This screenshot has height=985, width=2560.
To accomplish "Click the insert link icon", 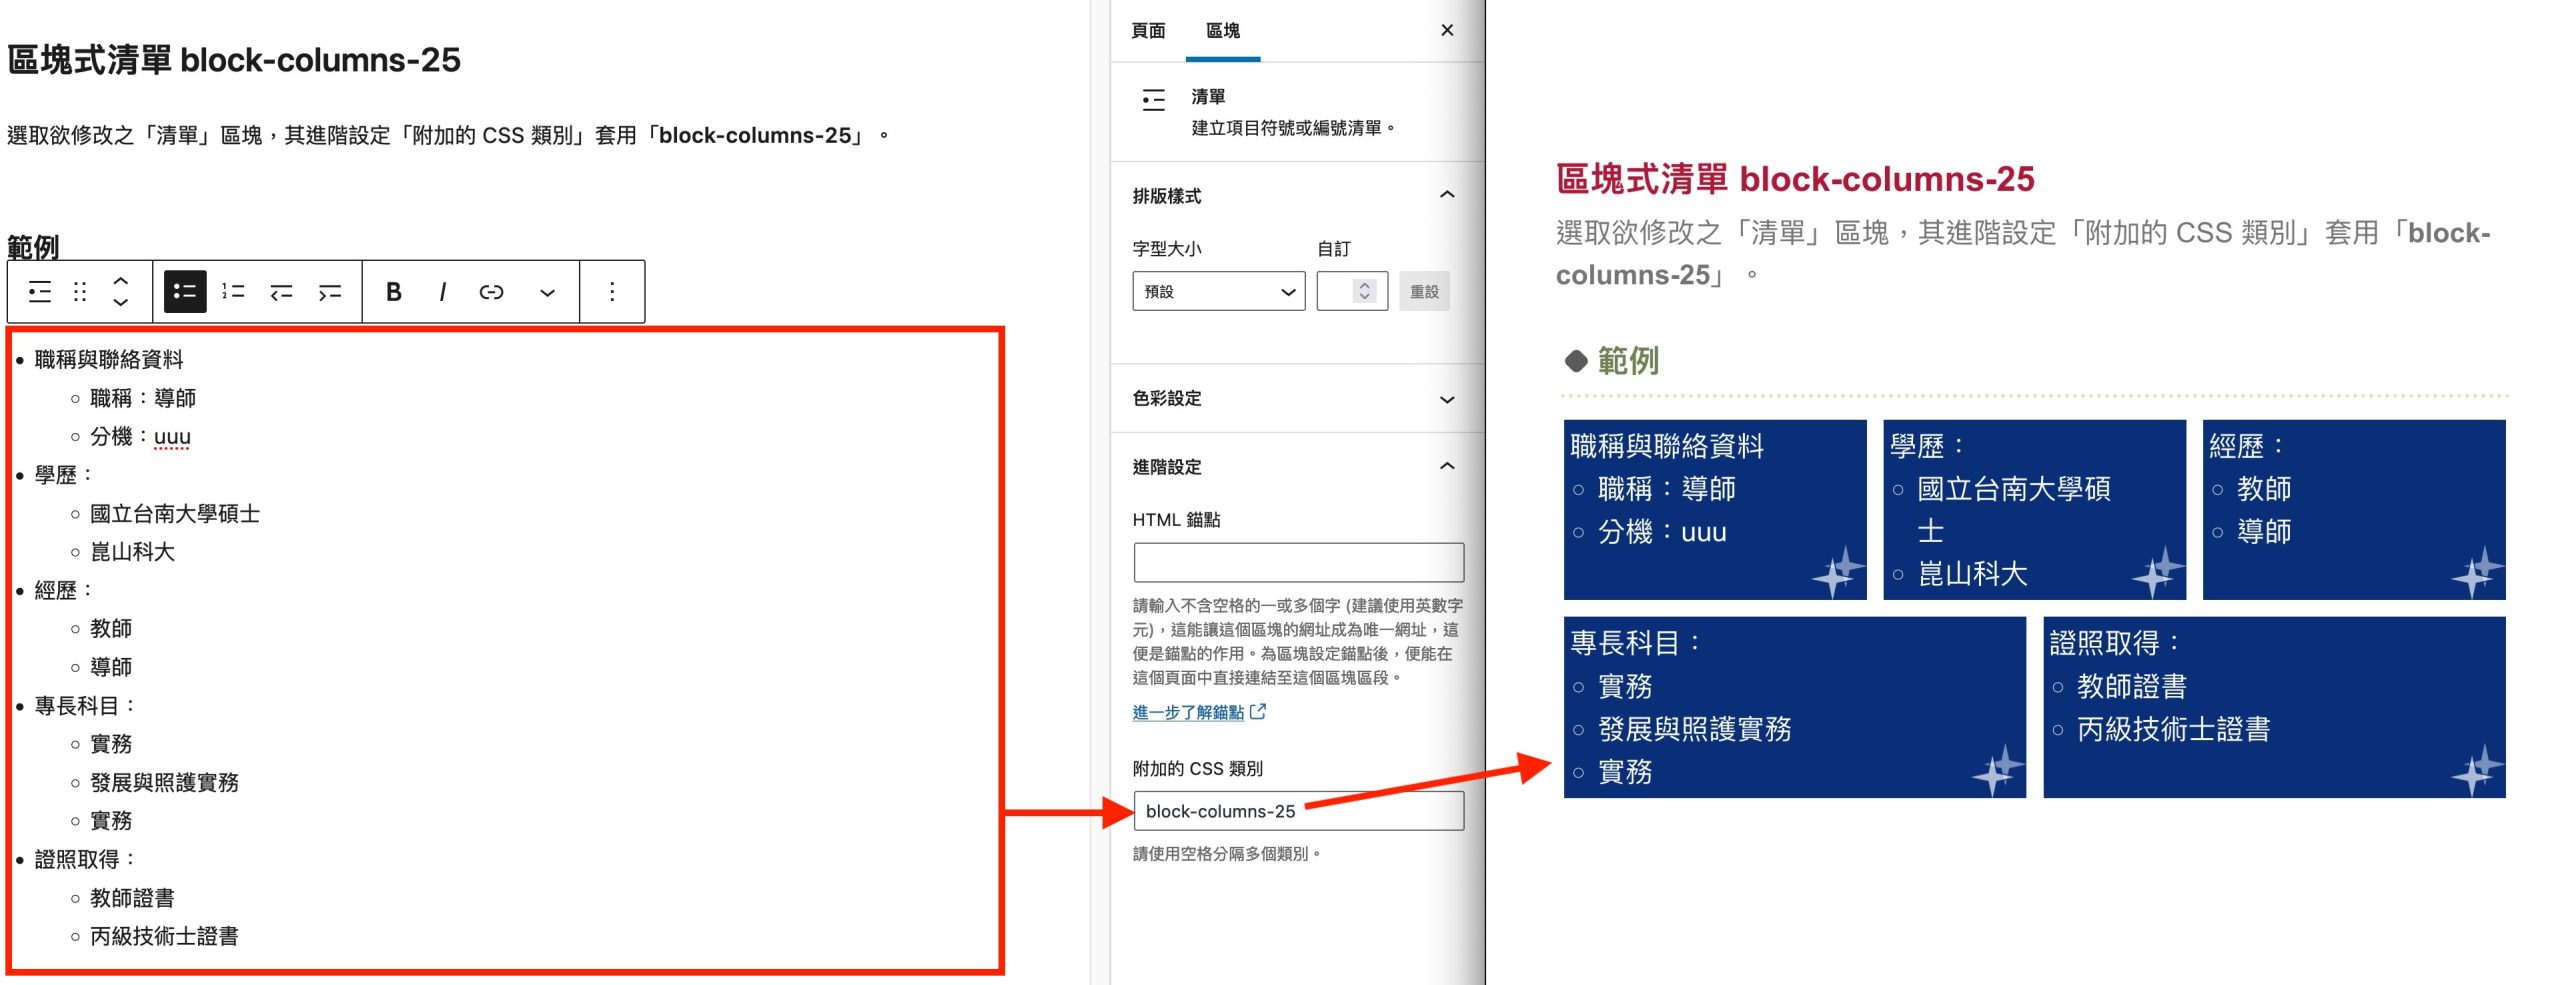I will tap(491, 292).
